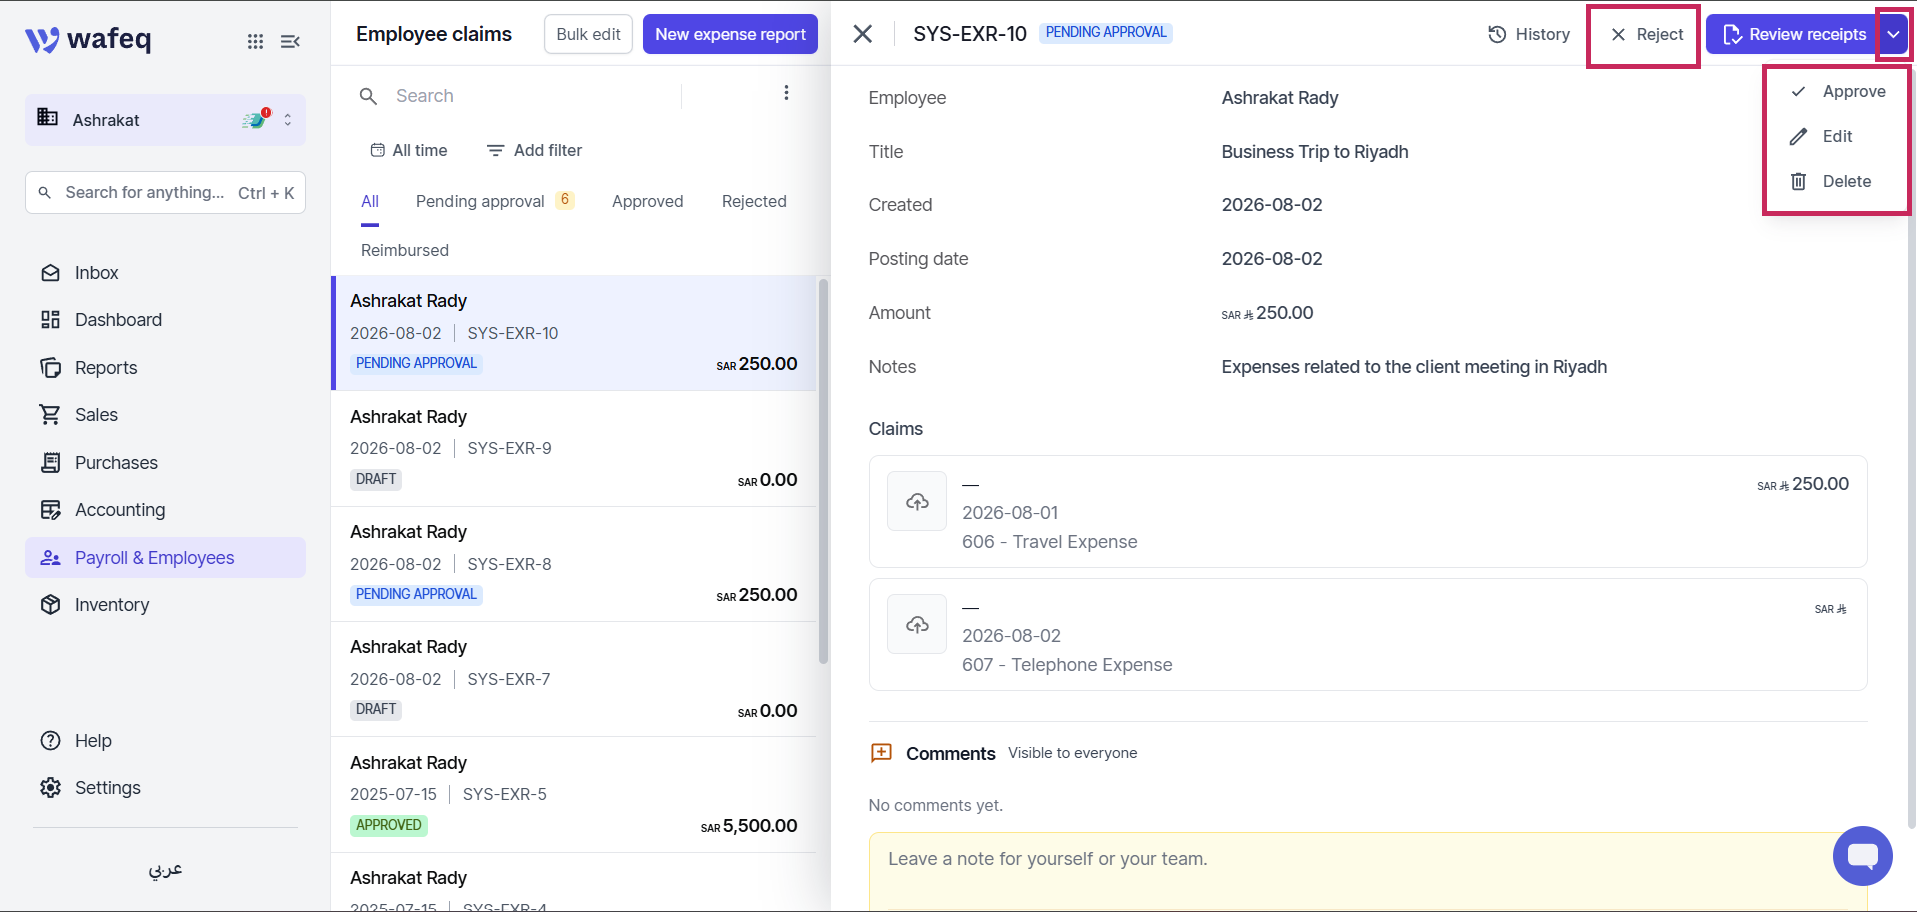Click the Sales cart icon
The width and height of the screenshot is (1917, 912).
pyautogui.click(x=50, y=415)
